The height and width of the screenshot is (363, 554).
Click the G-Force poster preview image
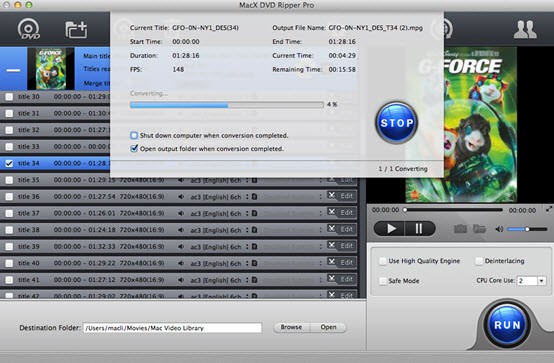point(461,125)
